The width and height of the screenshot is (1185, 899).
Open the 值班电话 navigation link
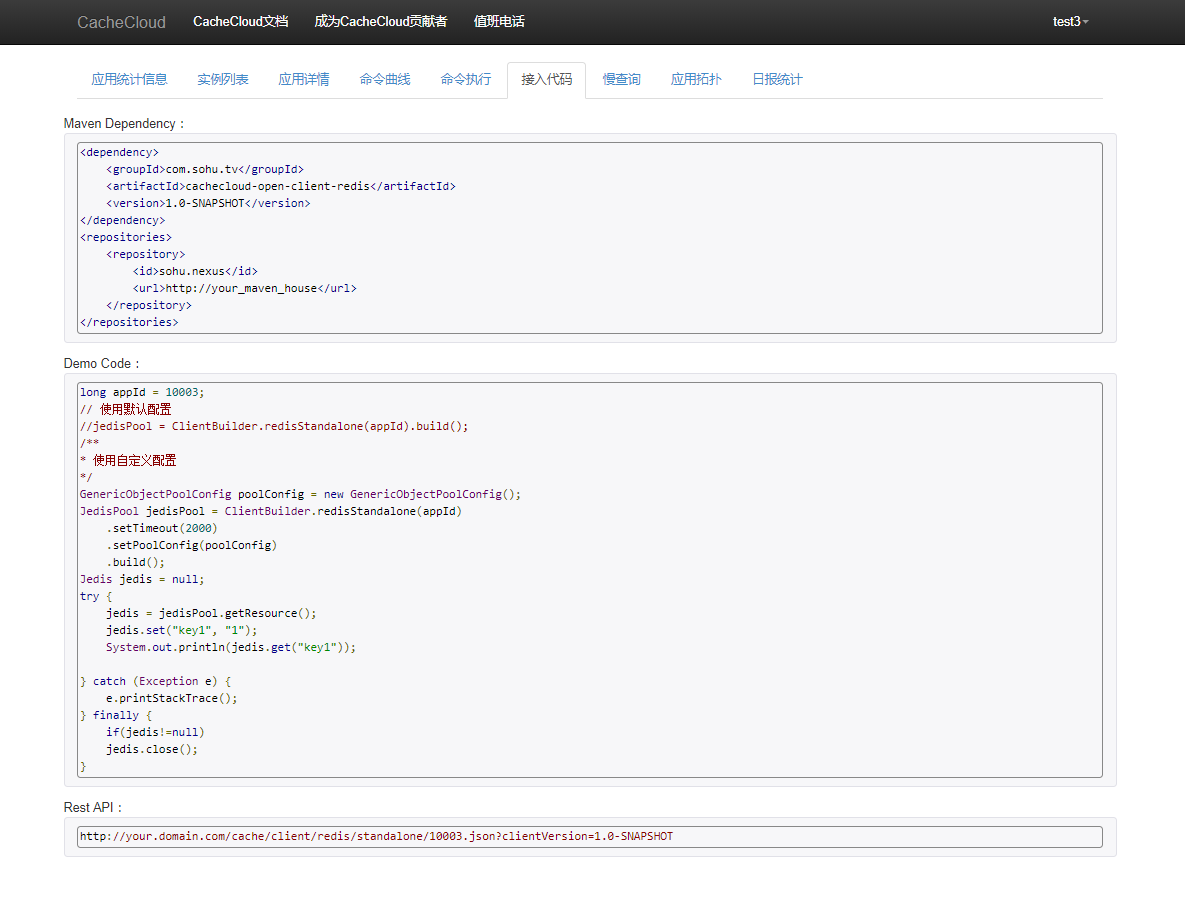[499, 22]
